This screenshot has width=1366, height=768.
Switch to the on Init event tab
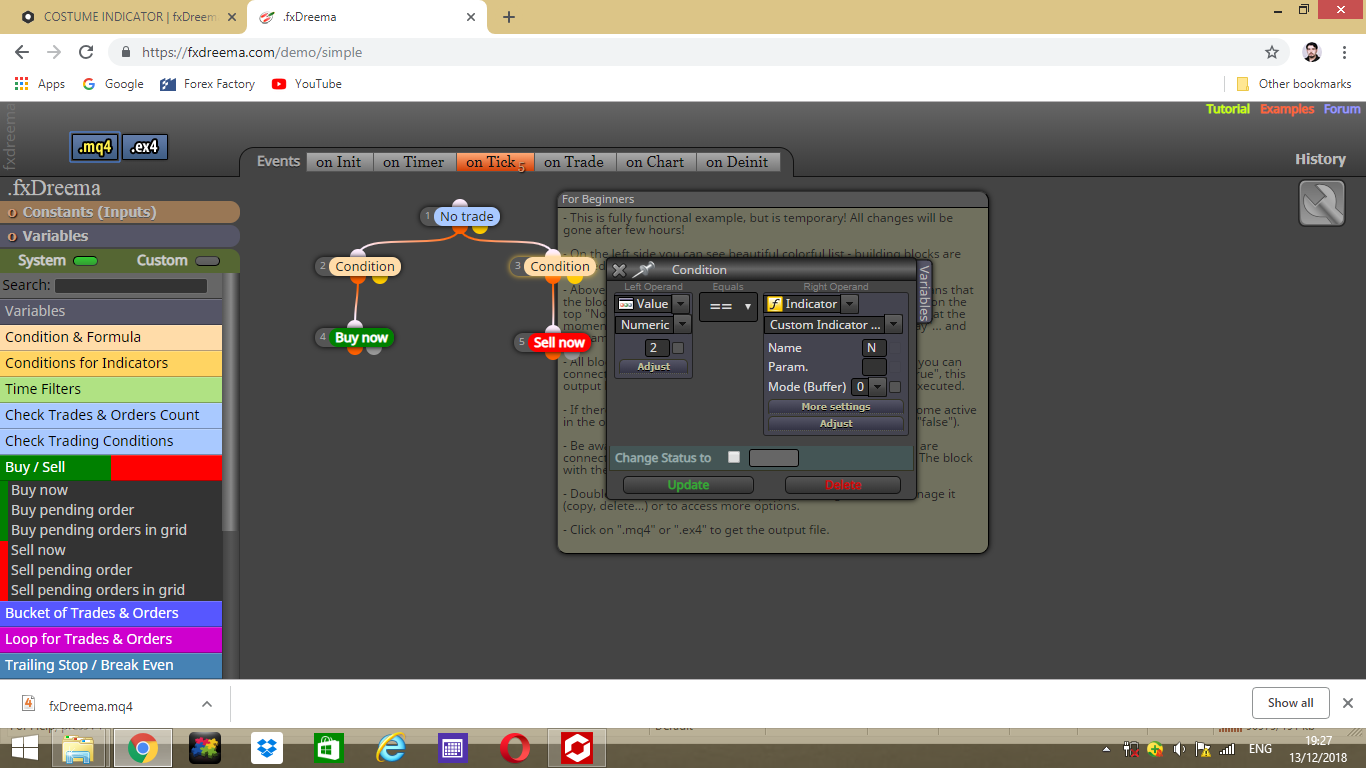[x=339, y=162]
